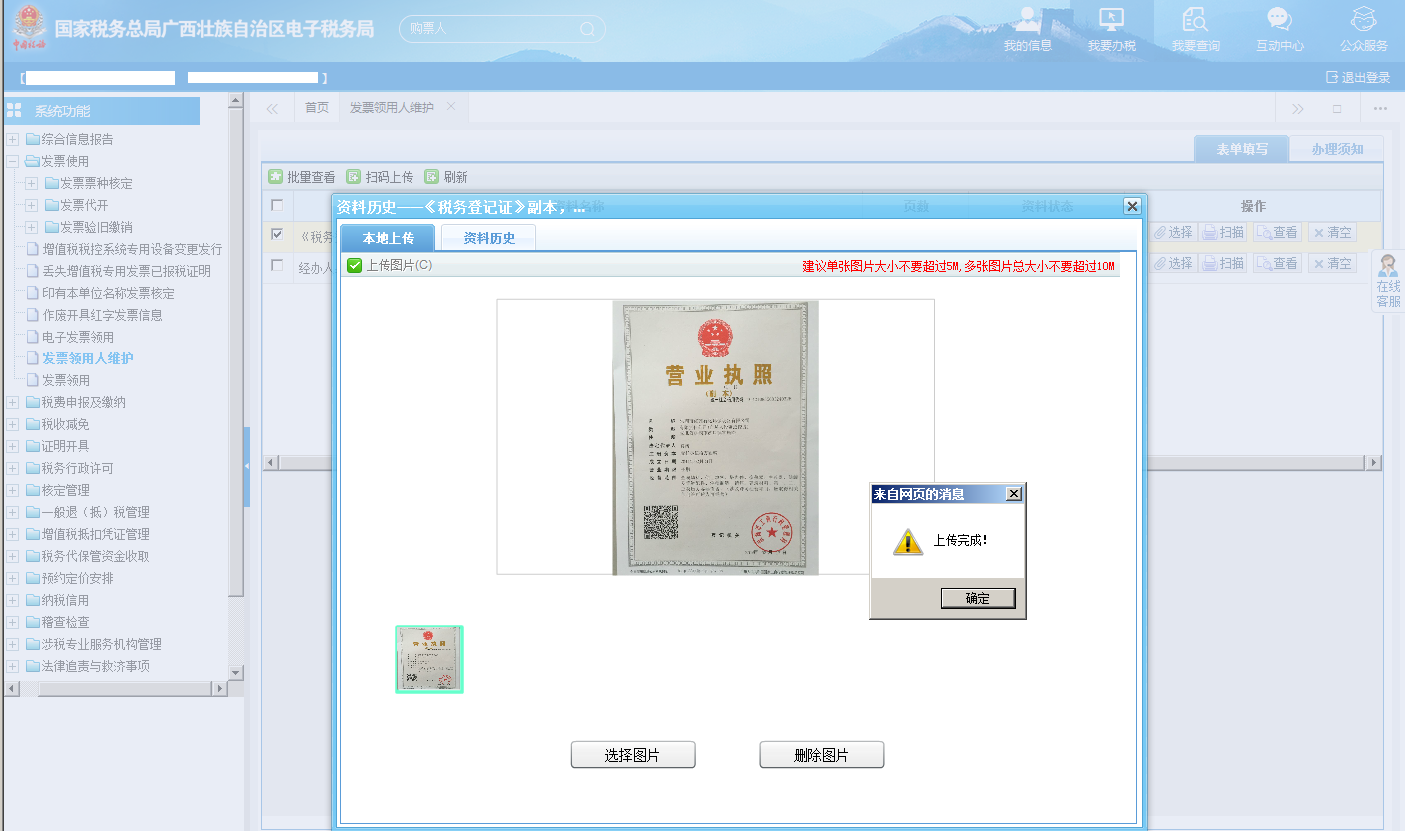Click 确定 in upload complete dialog
The height and width of the screenshot is (831, 1405).
978,598
